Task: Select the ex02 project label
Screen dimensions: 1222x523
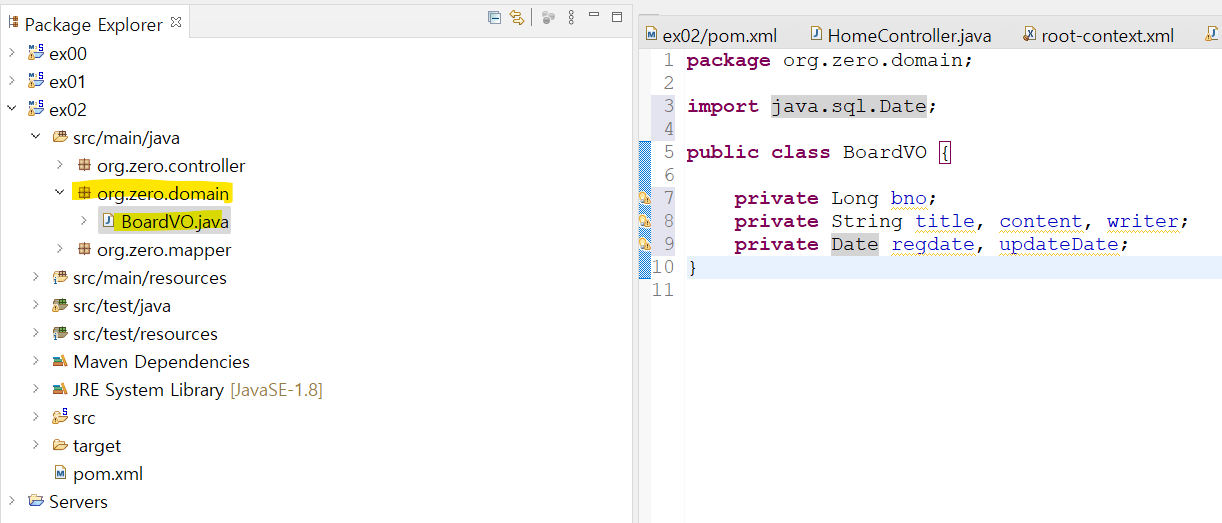Action: pyautogui.click(x=67, y=109)
